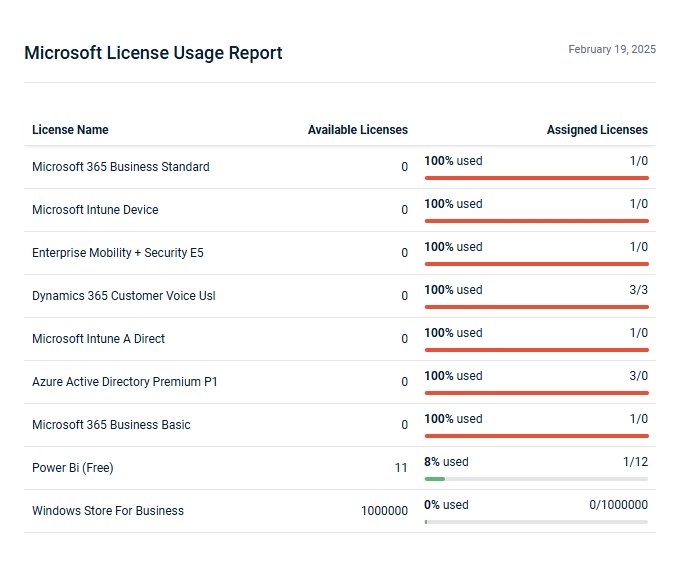The width and height of the screenshot is (680, 574).
Task: Click the February 19, 2025 date
Action: [x=612, y=49]
